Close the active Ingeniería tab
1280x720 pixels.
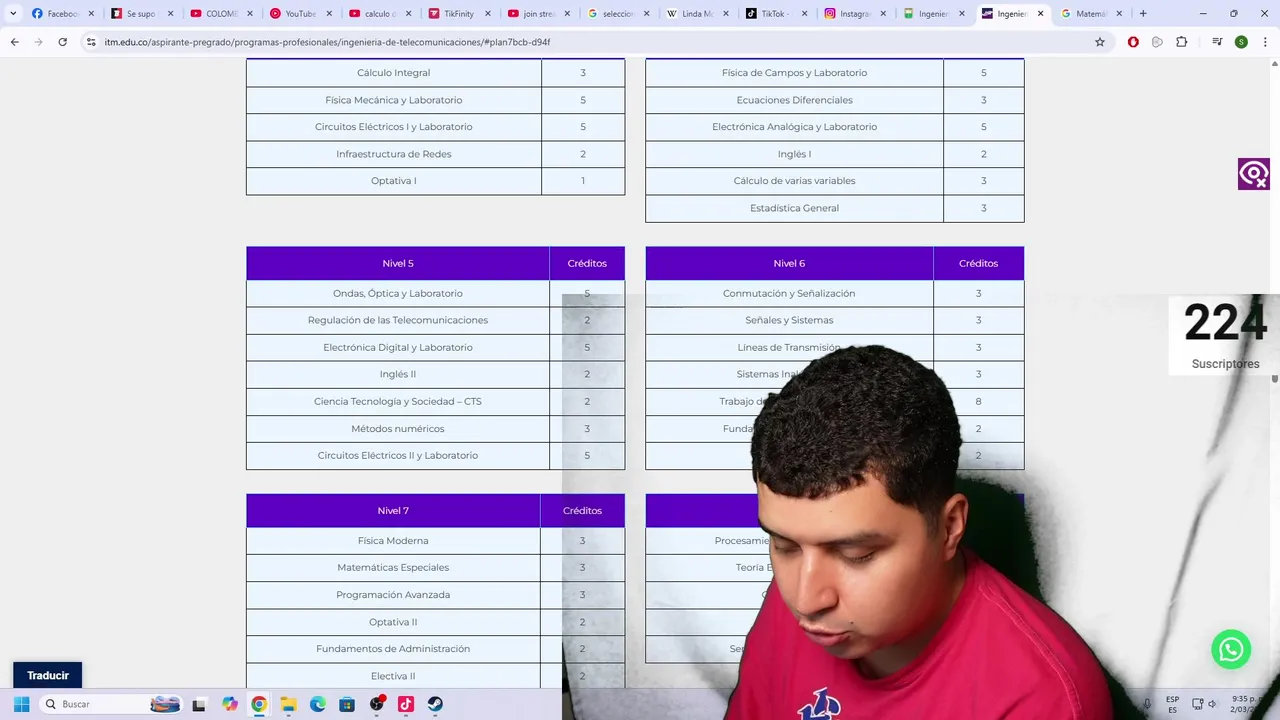pos(1040,13)
